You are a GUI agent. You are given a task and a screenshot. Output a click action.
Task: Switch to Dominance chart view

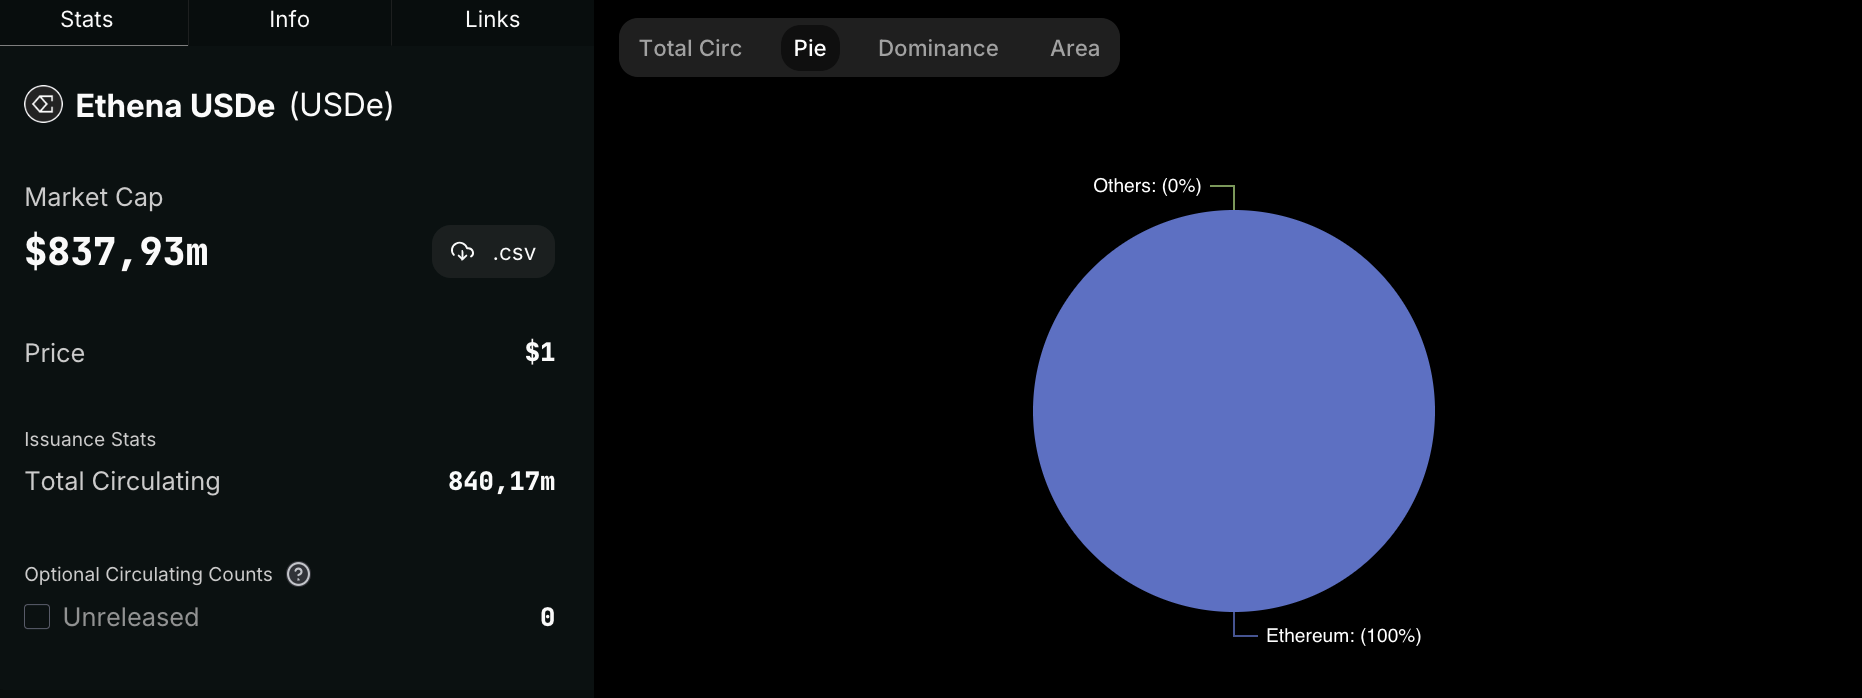click(938, 48)
